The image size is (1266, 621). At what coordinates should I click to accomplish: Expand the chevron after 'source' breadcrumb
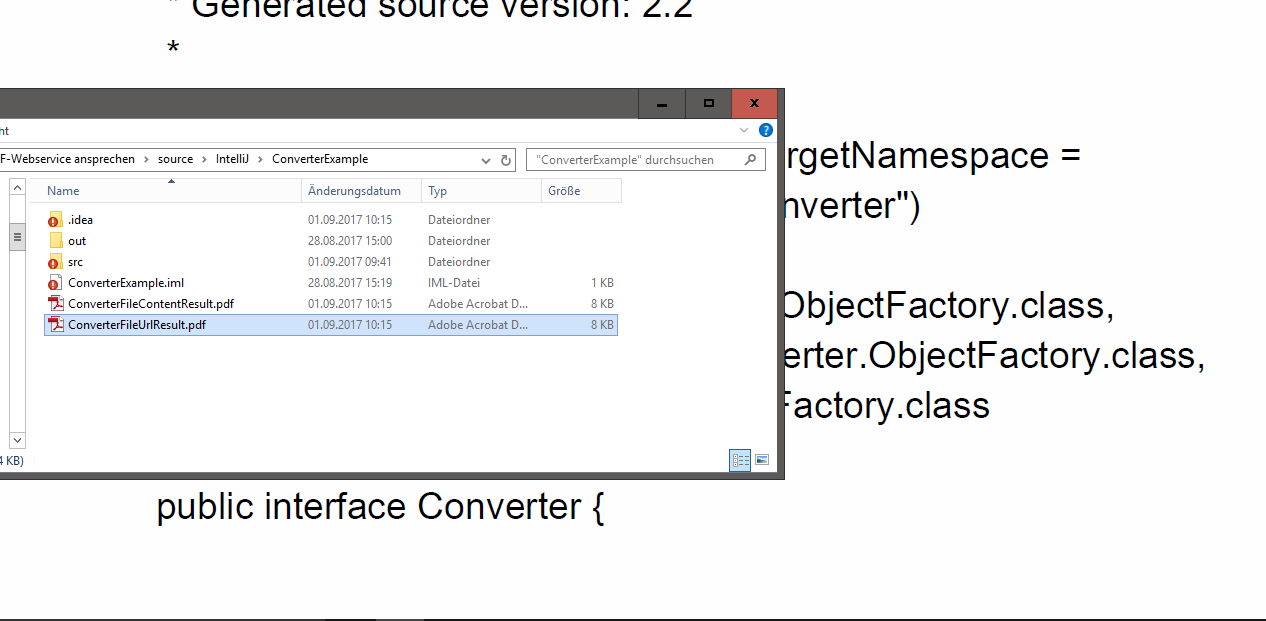tap(205, 159)
